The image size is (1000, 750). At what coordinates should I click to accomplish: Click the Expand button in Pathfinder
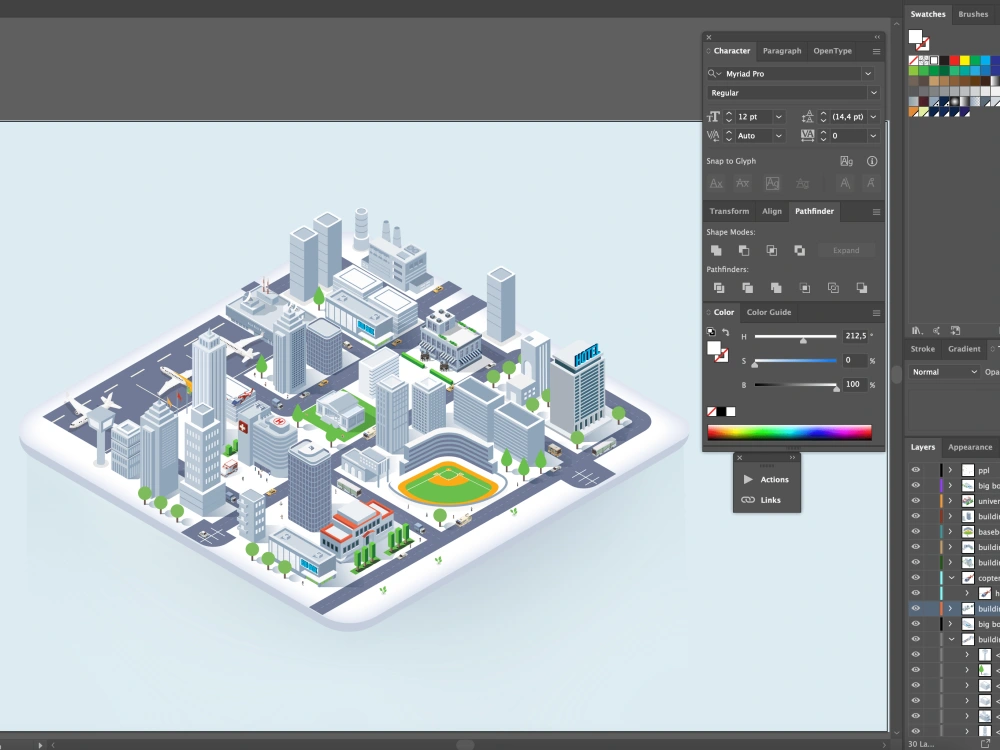click(x=846, y=251)
